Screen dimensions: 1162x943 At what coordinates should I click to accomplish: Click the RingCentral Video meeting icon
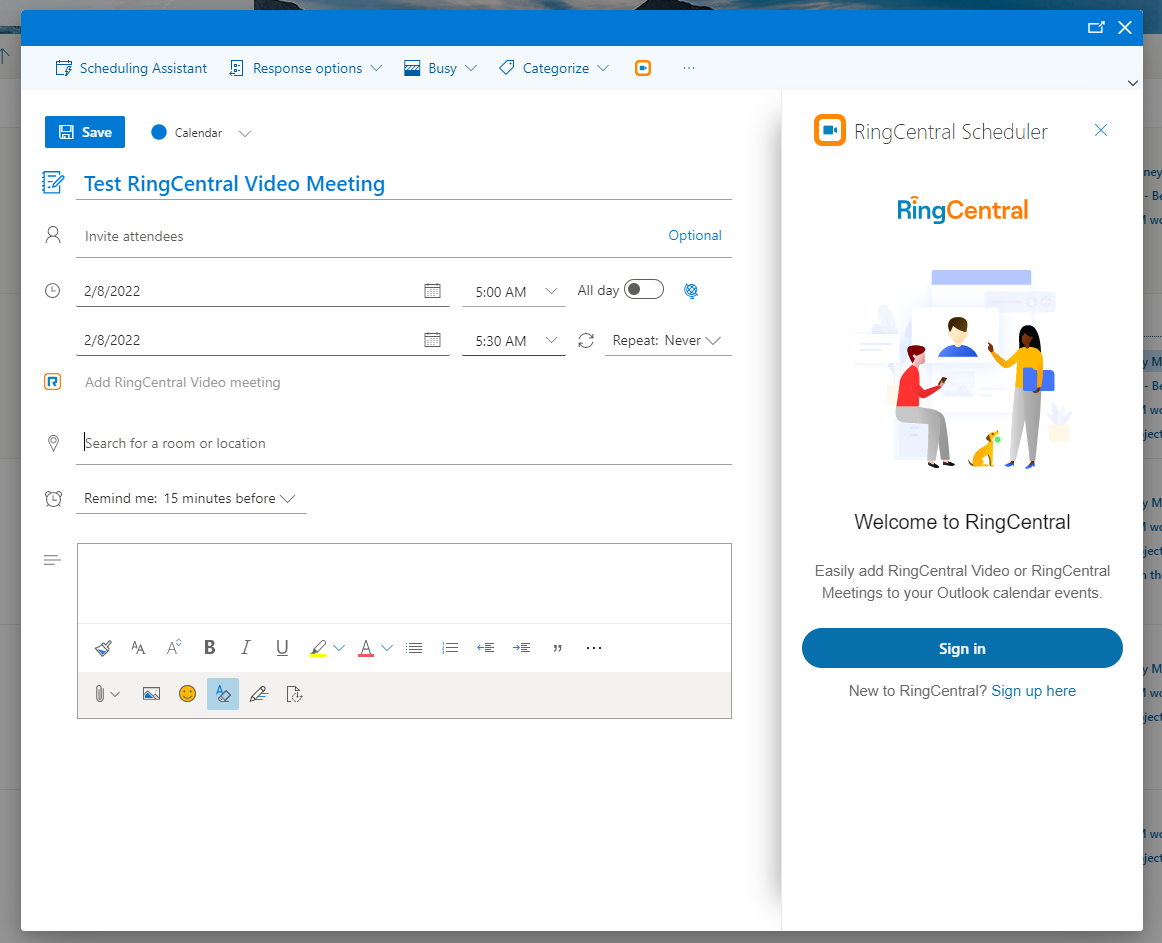pos(53,382)
